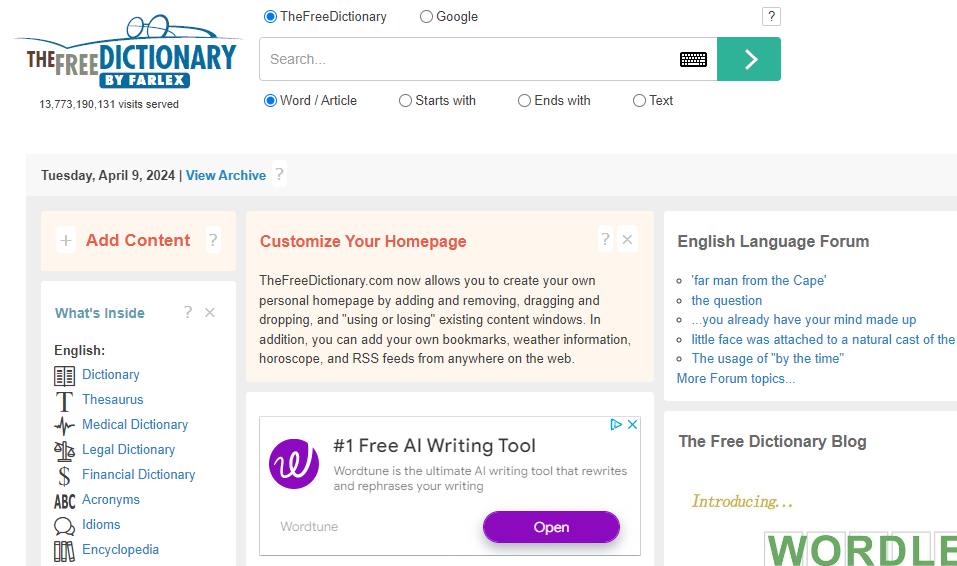Dismiss the Customize Your Homepage box

[x=627, y=240]
